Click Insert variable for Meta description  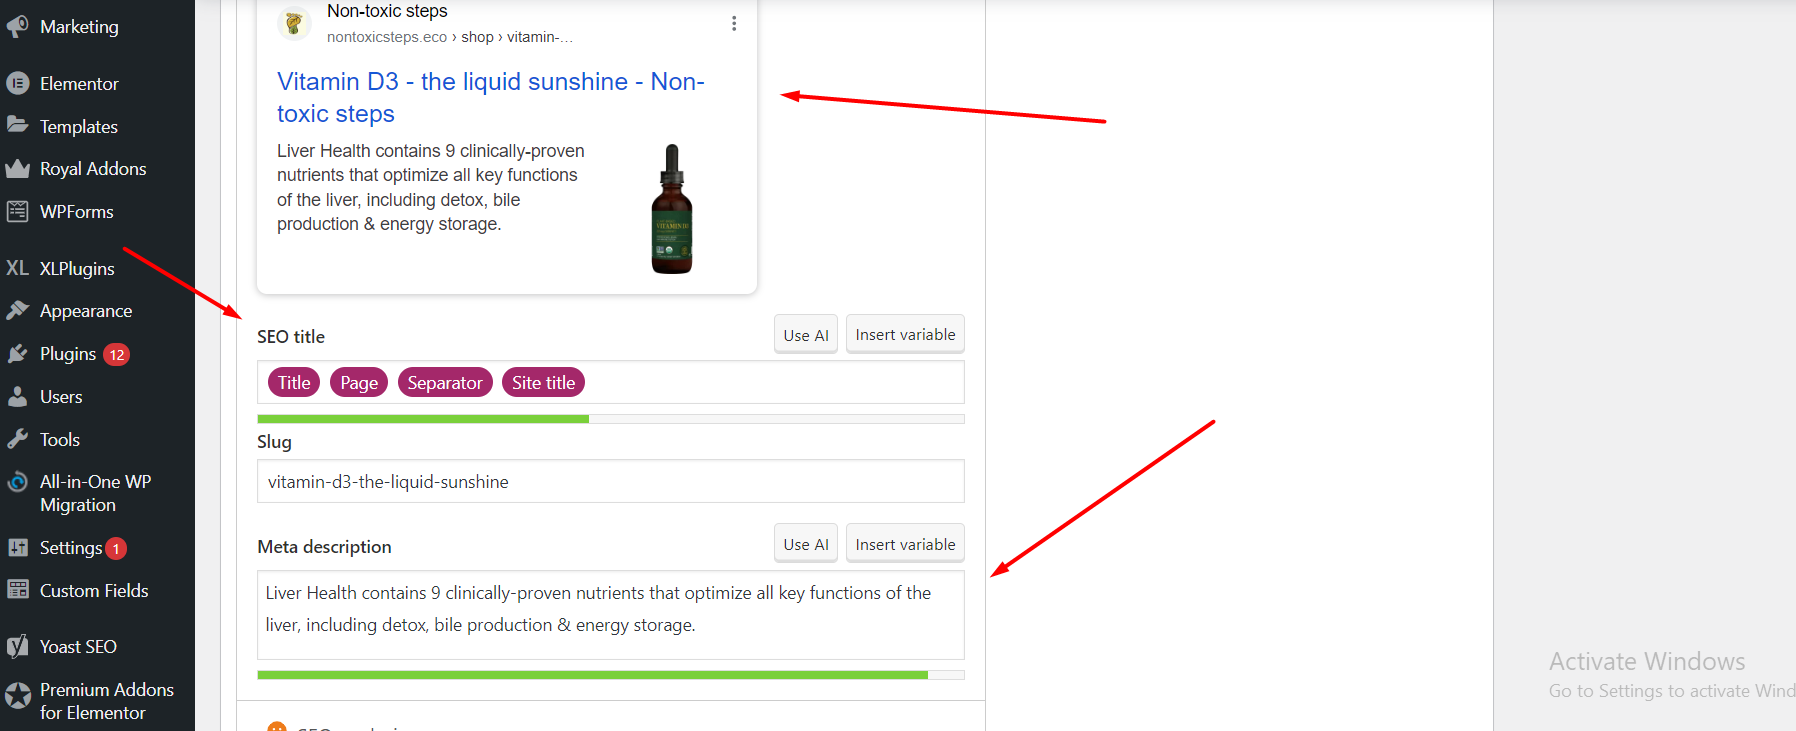pyautogui.click(x=905, y=544)
